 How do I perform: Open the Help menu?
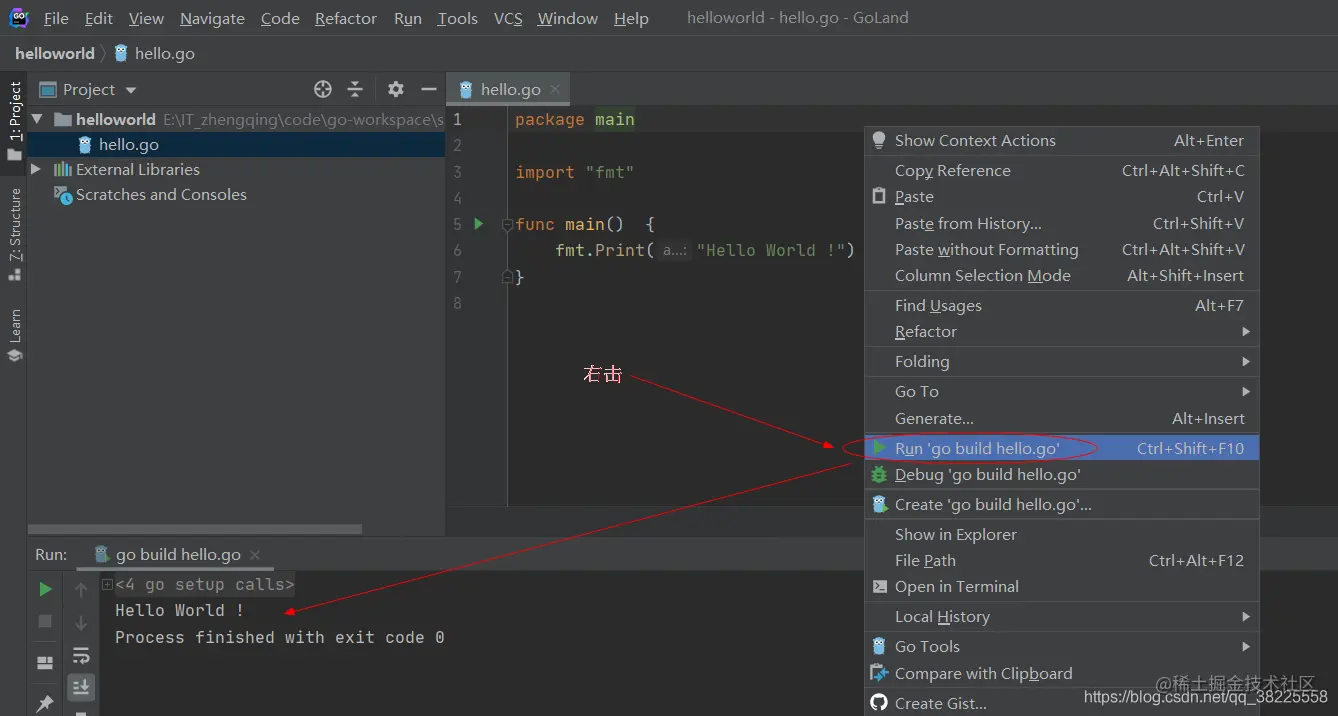[631, 18]
